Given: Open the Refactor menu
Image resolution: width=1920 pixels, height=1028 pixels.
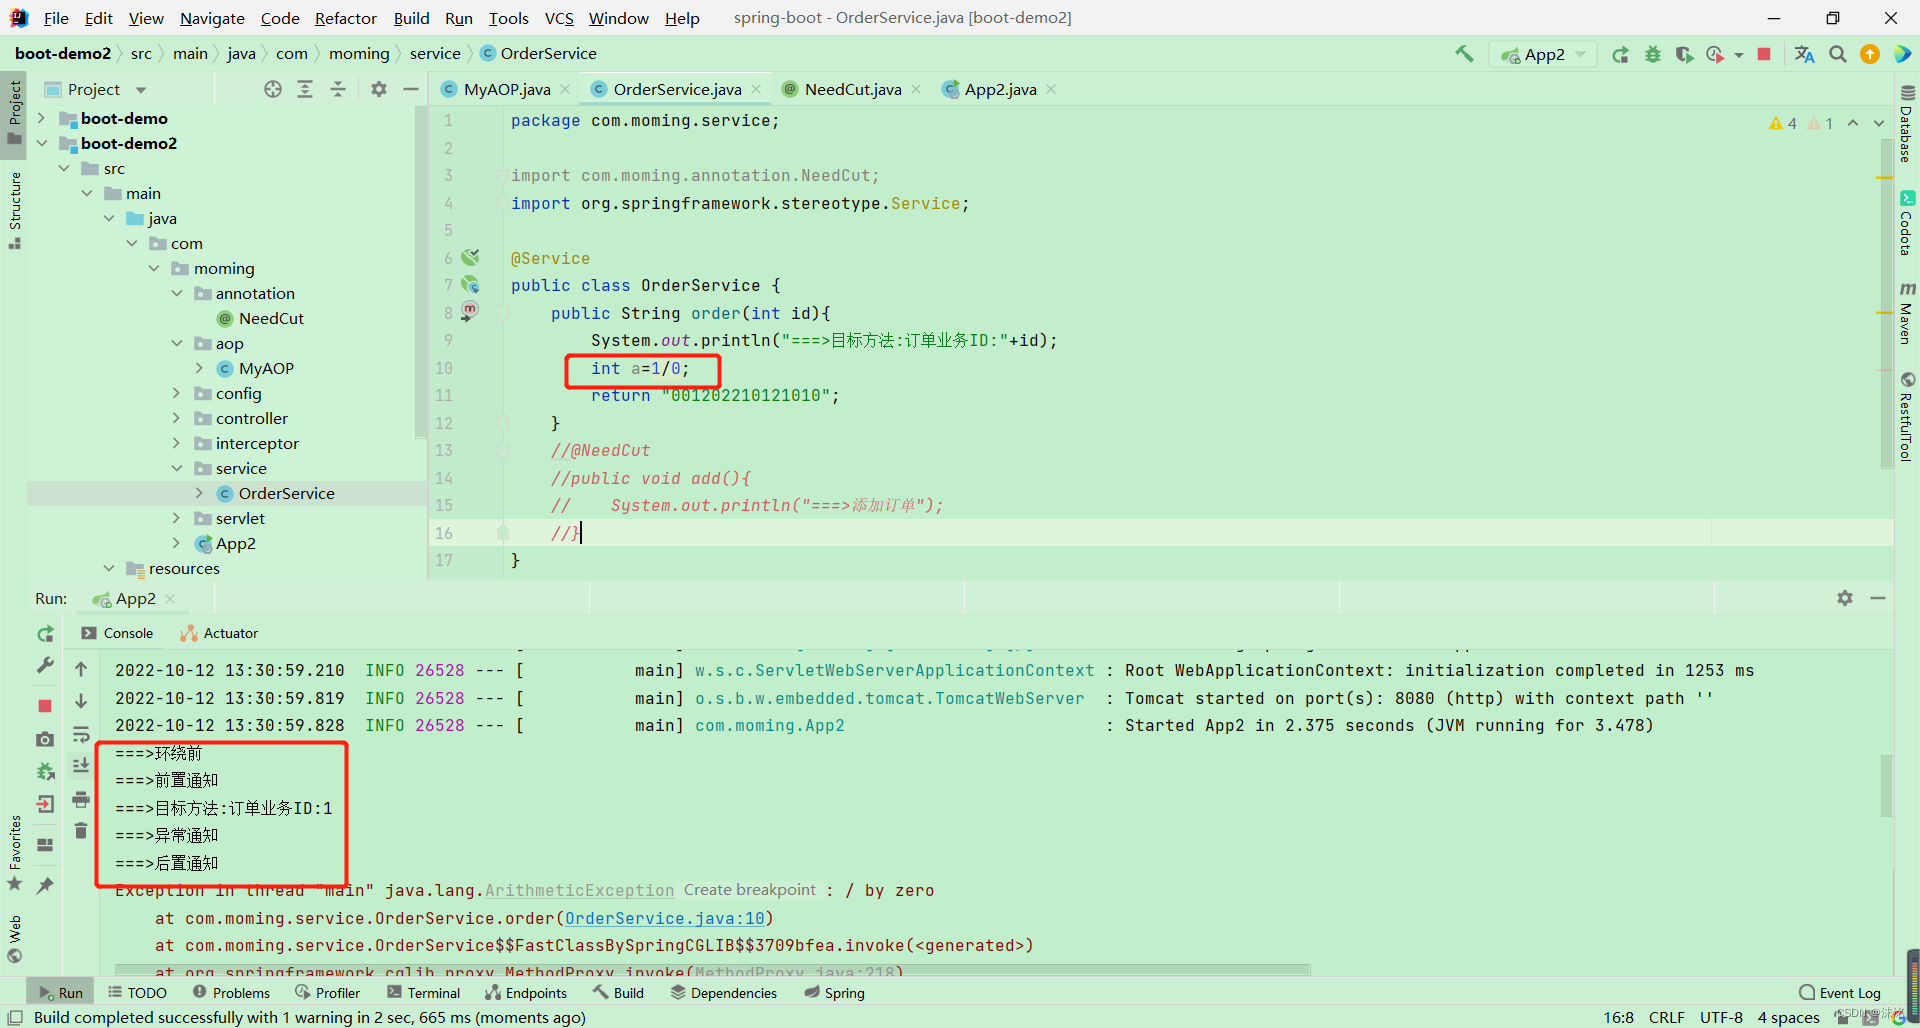Looking at the screenshot, I should pyautogui.click(x=345, y=18).
